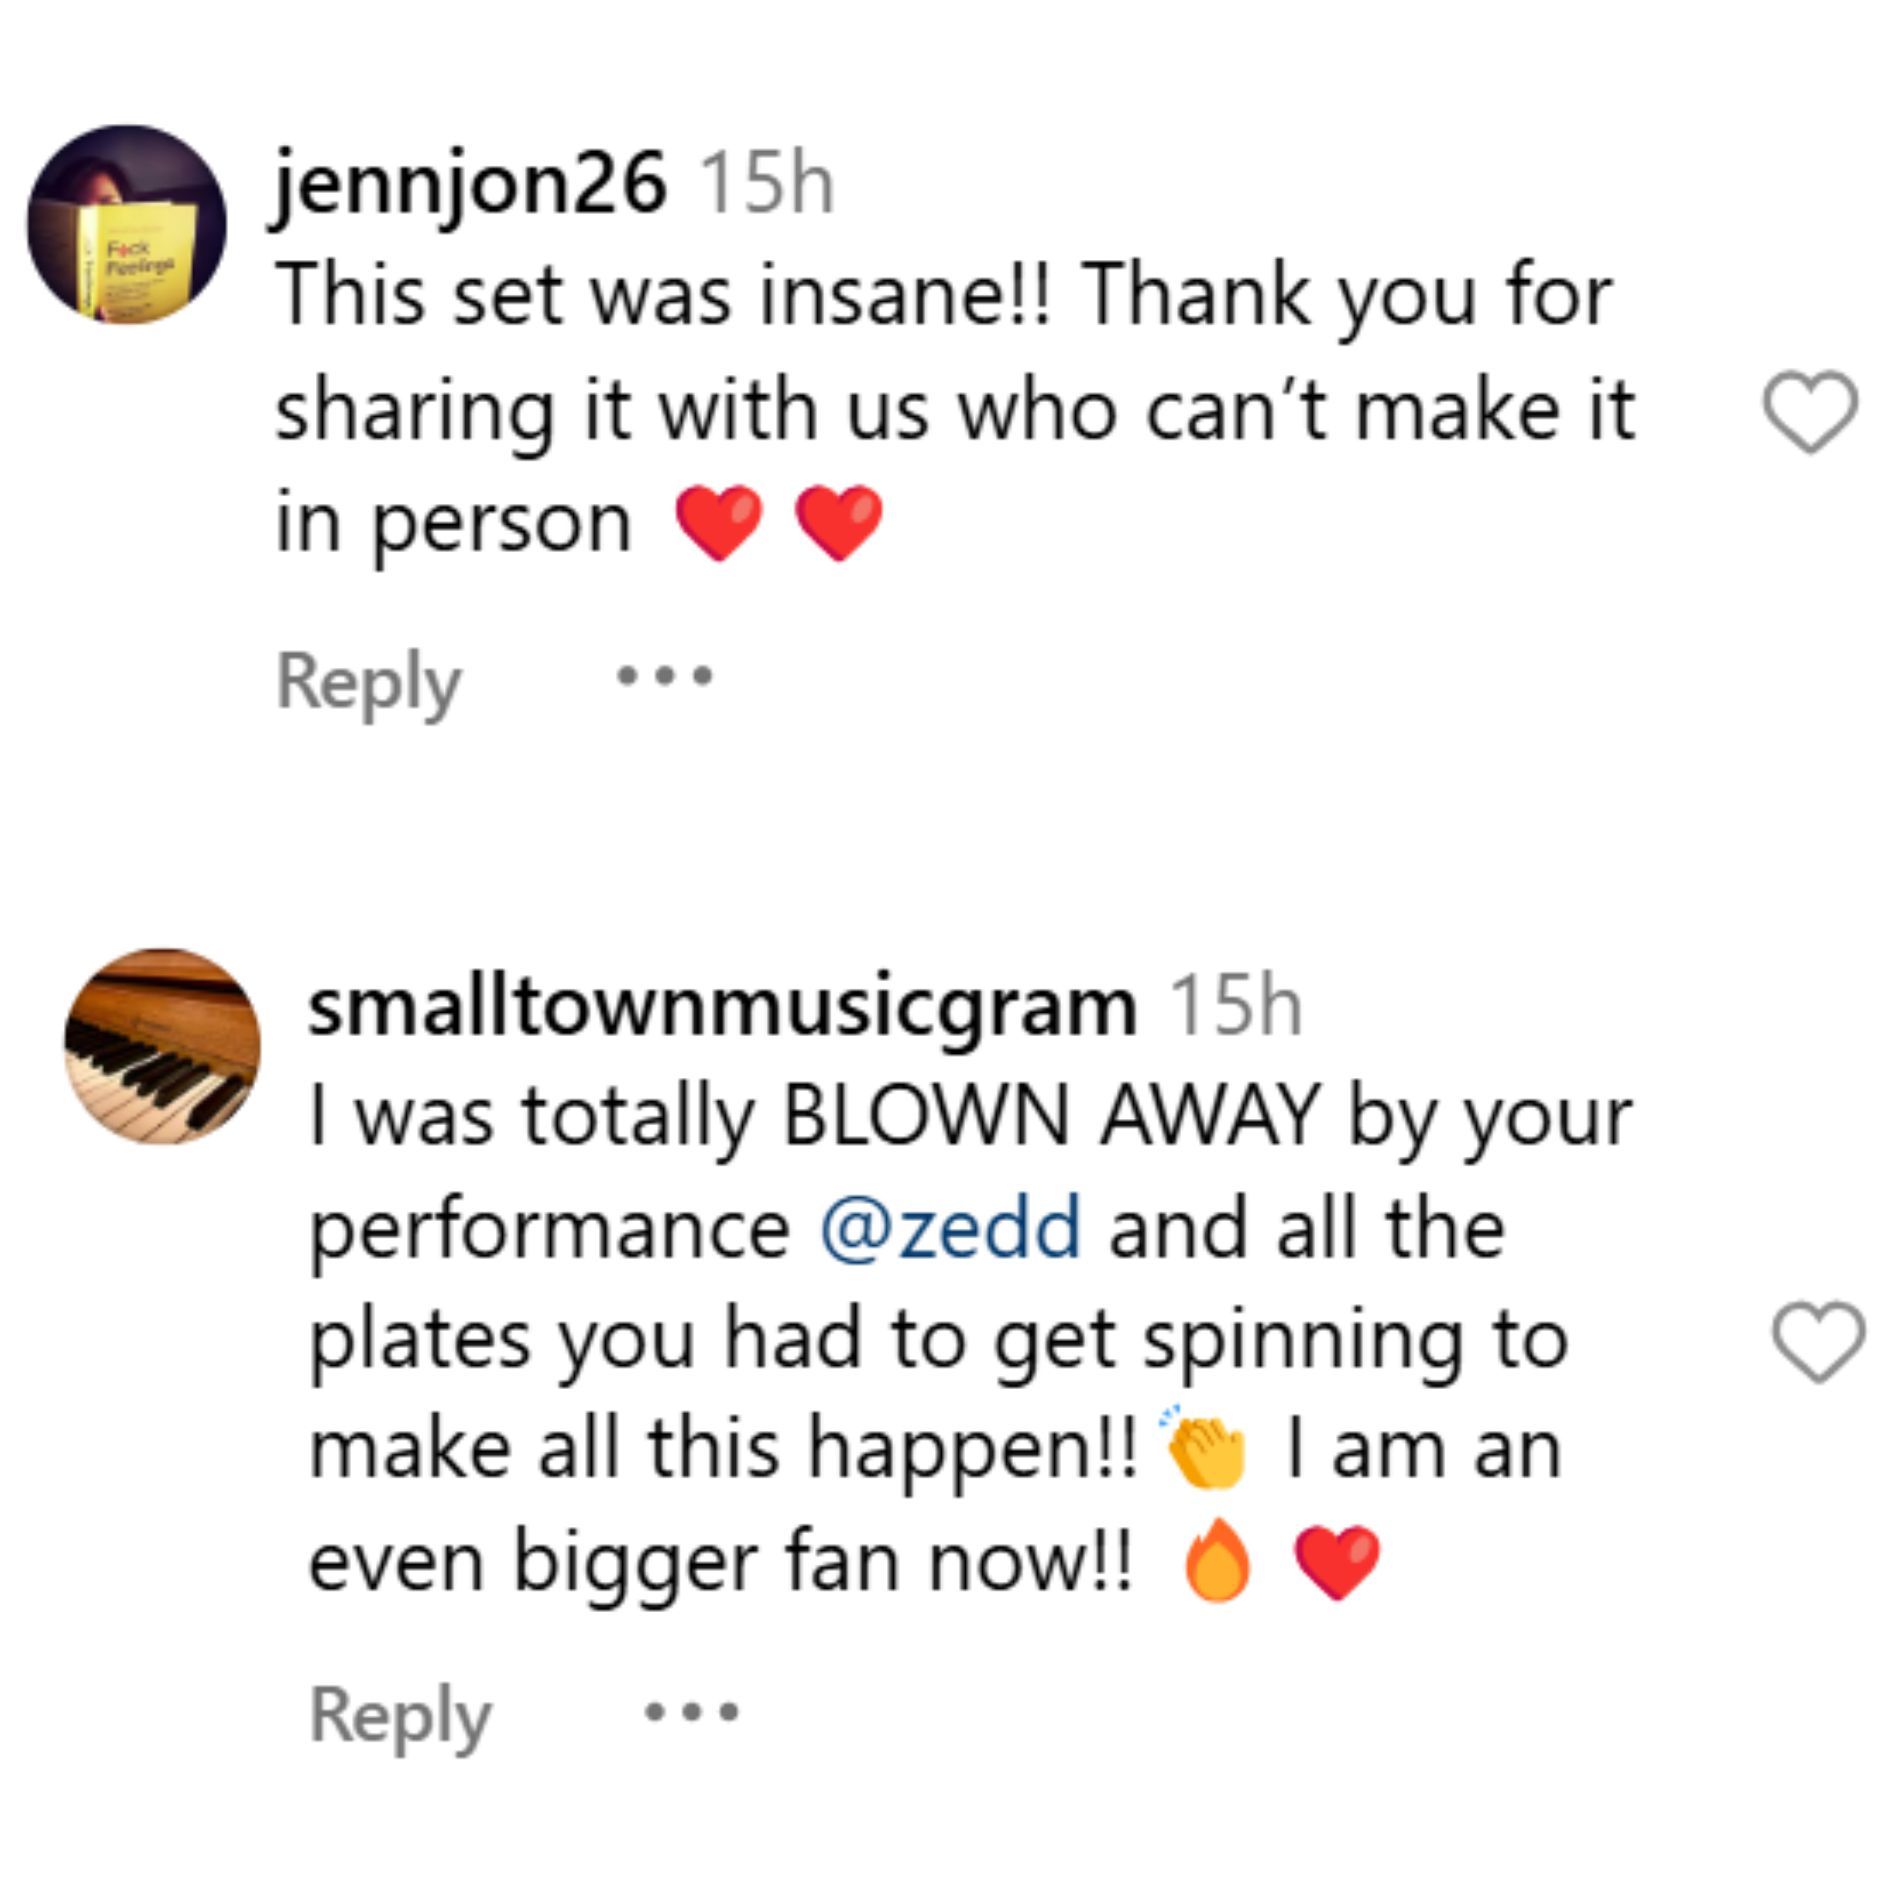Open more options for jennjon26's comment

665,677
